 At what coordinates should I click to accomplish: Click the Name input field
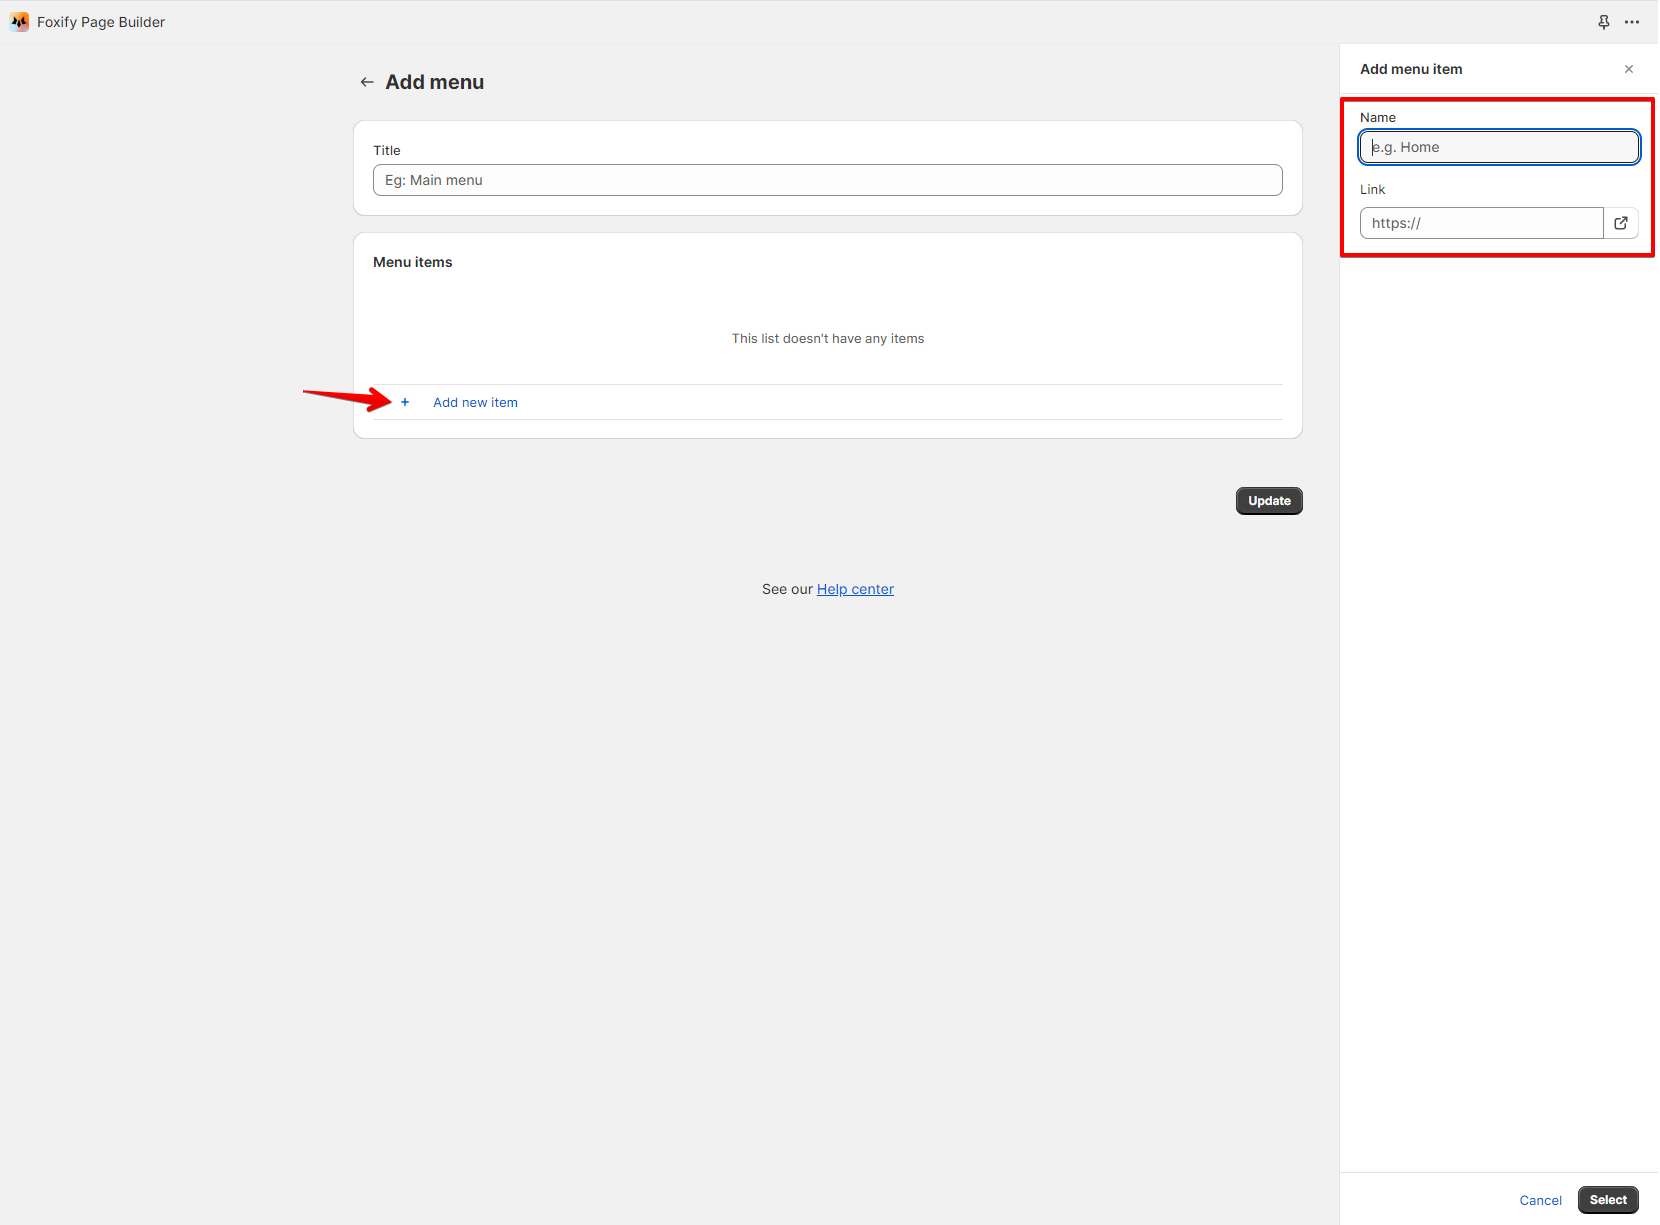point(1499,147)
